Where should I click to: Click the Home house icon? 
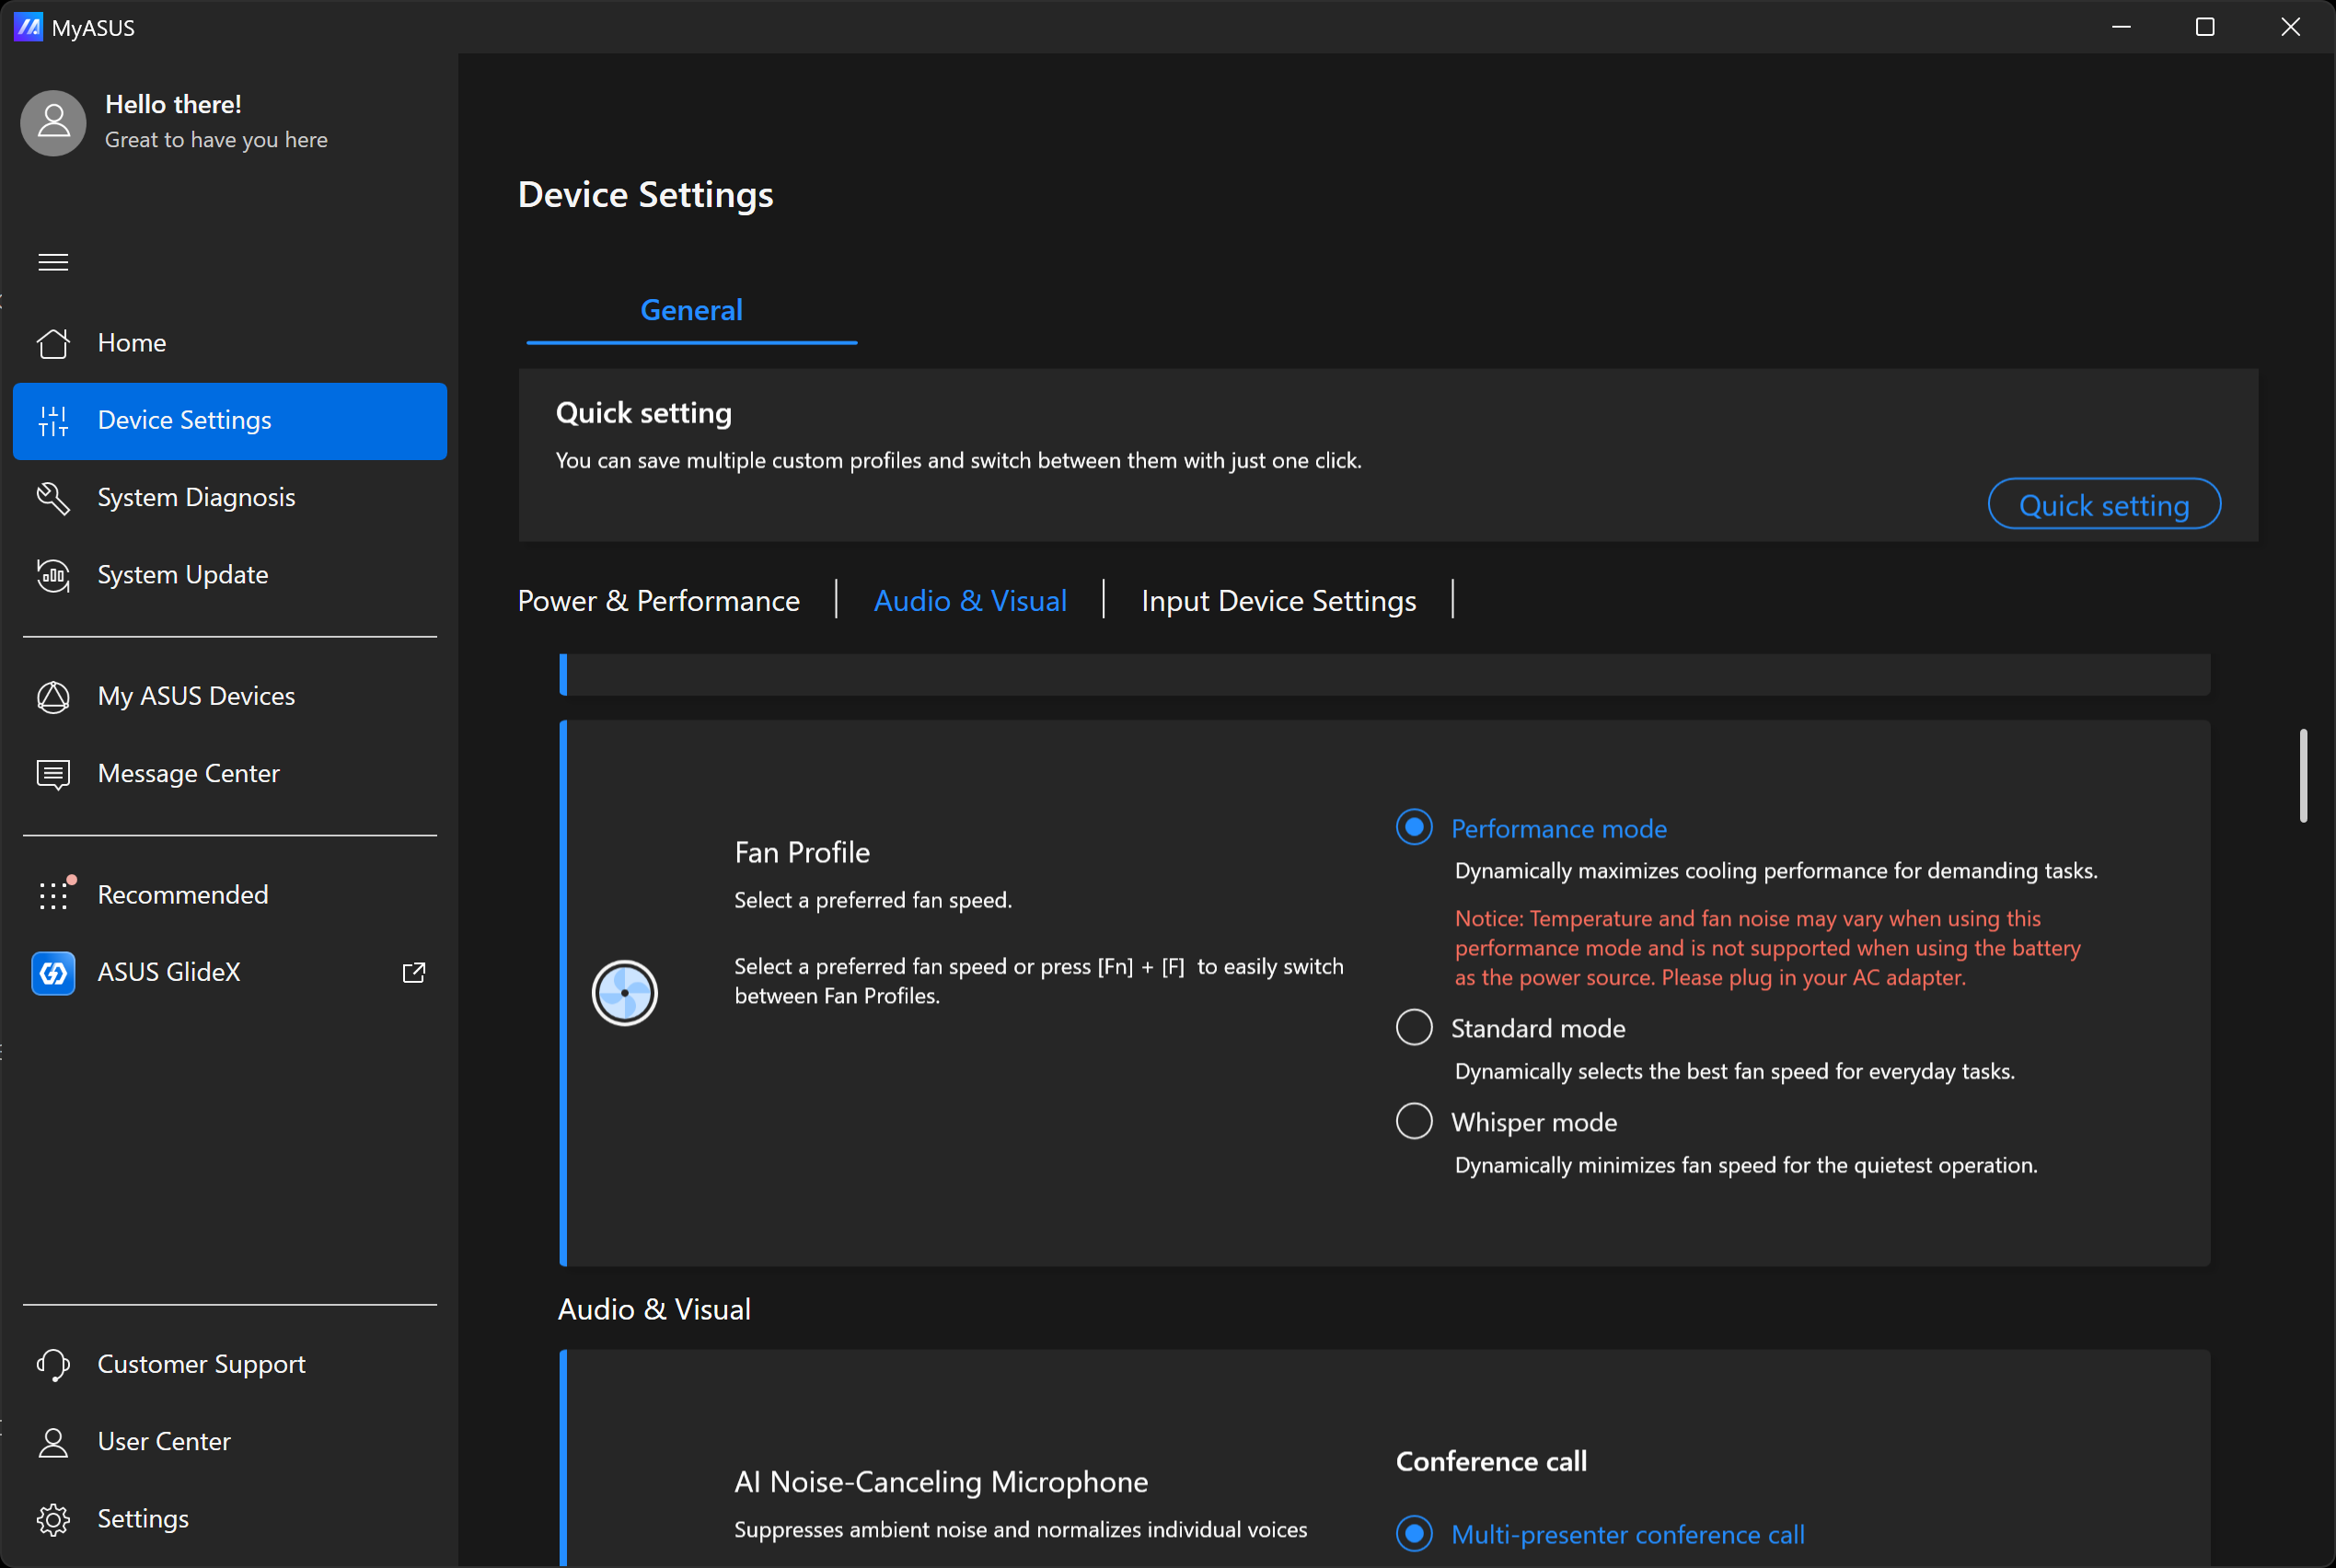pyautogui.click(x=53, y=343)
